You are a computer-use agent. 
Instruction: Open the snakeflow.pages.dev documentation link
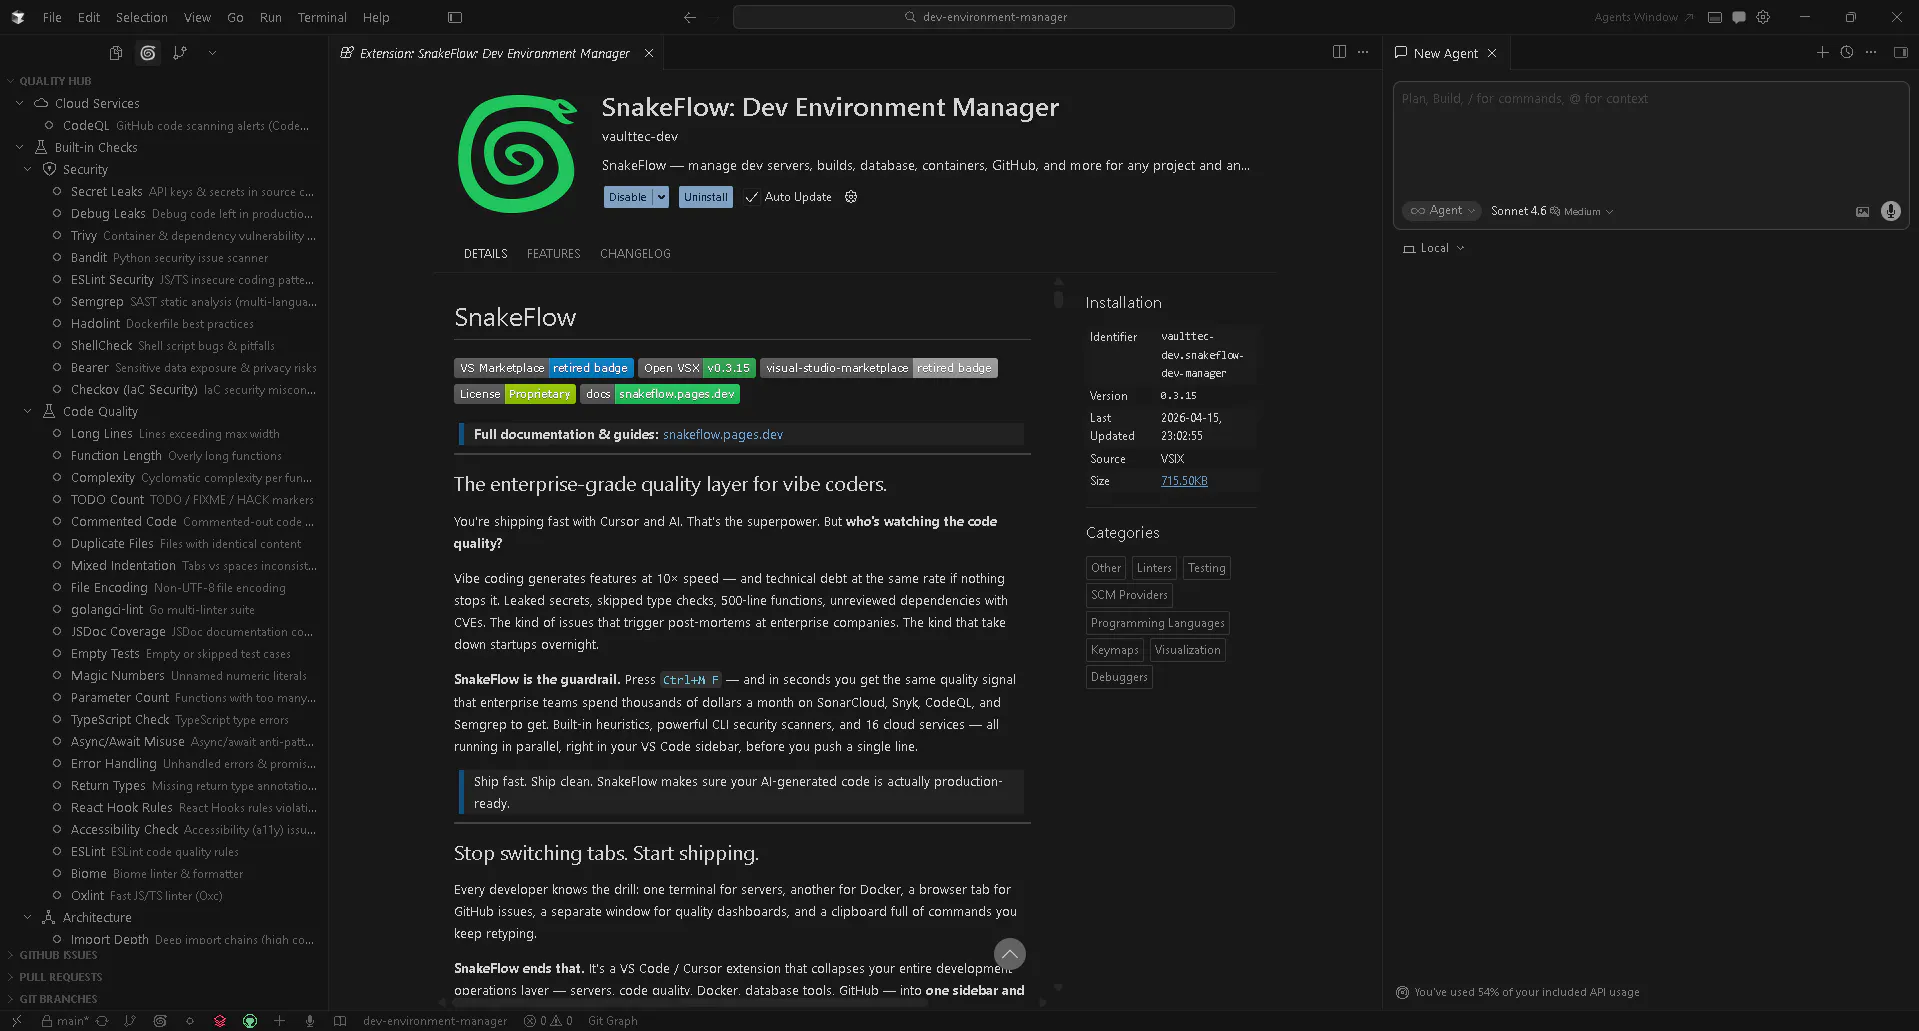coord(722,435)
